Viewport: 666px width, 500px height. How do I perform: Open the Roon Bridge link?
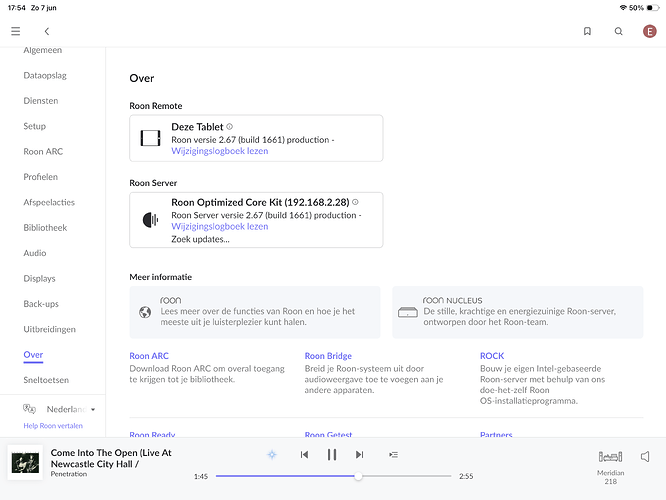328,356
